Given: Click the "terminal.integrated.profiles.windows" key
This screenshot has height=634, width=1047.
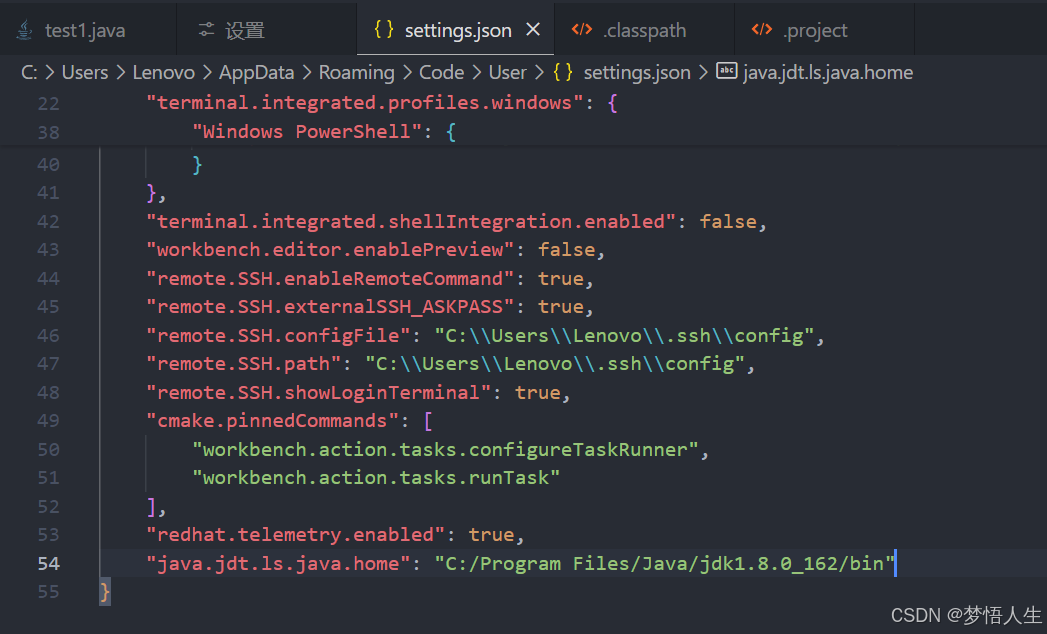Looking at the screenshot, I should 365,103.
